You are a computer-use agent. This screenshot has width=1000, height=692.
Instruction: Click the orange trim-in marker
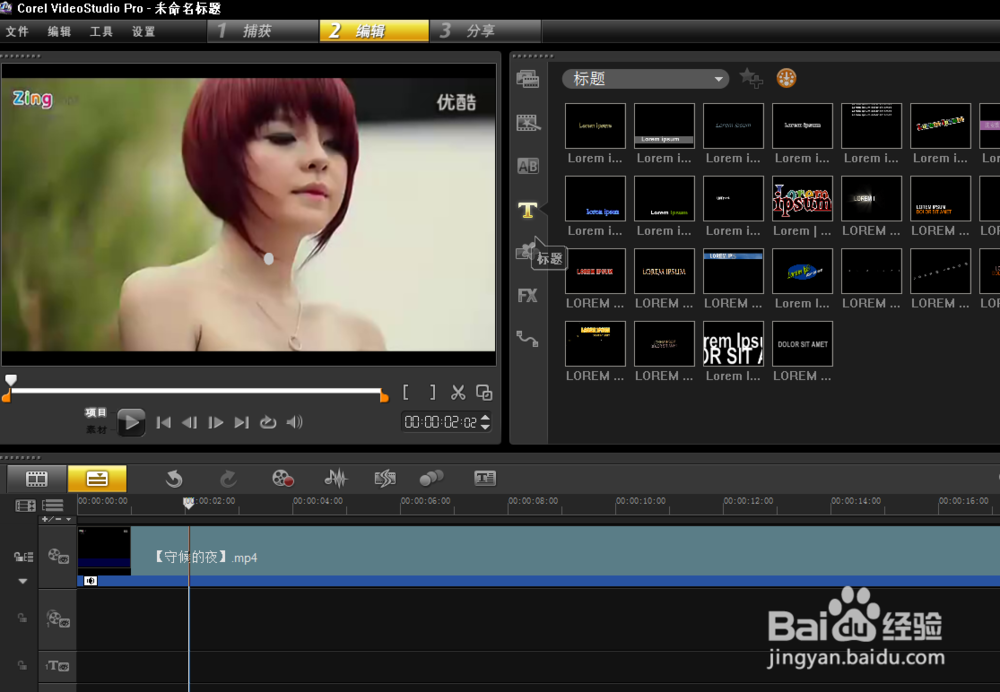(x=6, y=397)
